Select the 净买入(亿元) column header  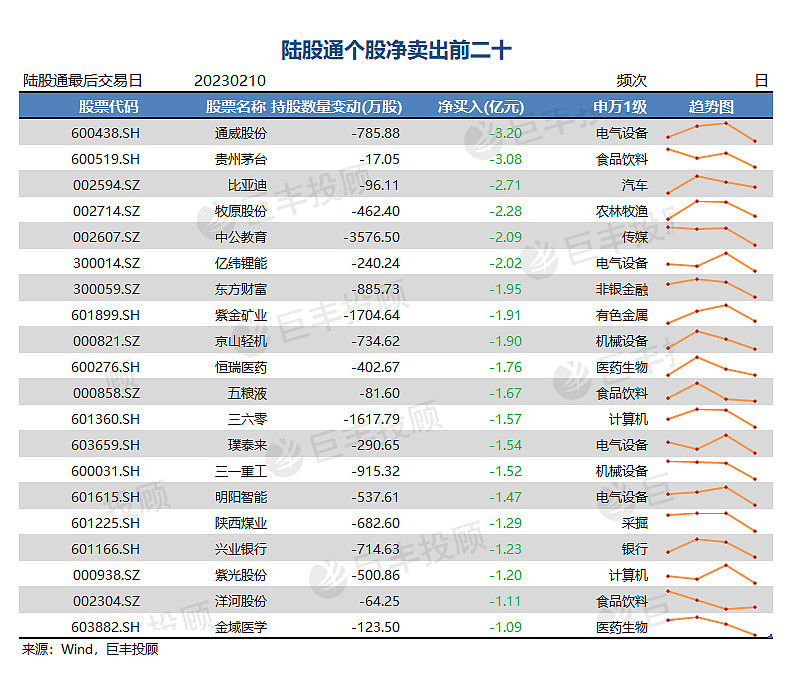click(480, 107)
